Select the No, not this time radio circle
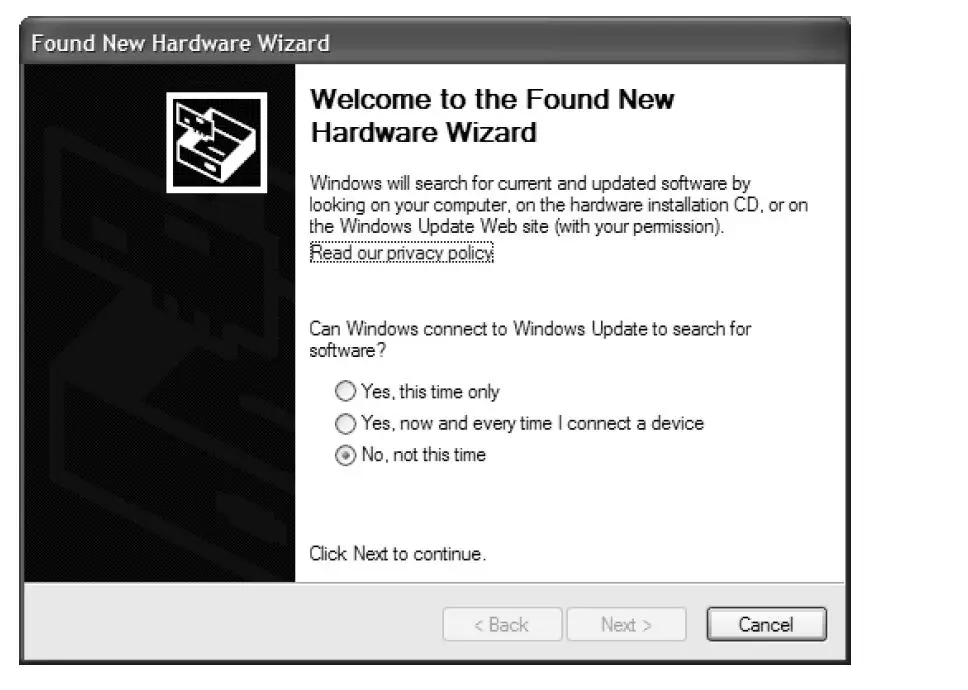Viewport: 968px width, 690px height. point(345,455)
